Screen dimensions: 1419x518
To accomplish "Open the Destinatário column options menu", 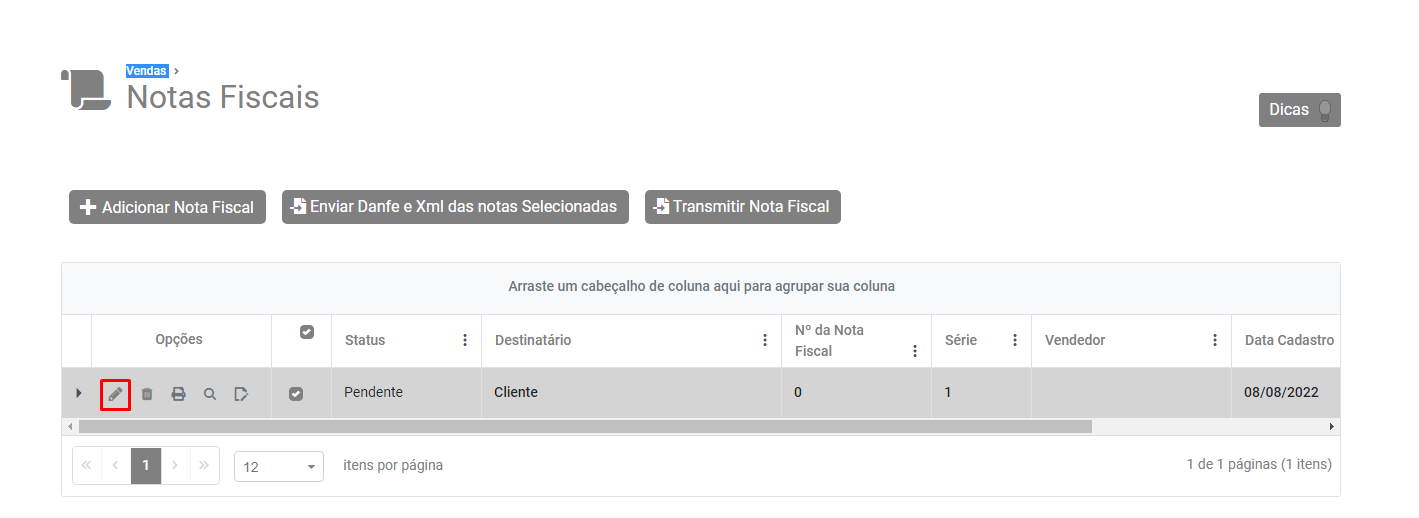I will coord(765,340).
